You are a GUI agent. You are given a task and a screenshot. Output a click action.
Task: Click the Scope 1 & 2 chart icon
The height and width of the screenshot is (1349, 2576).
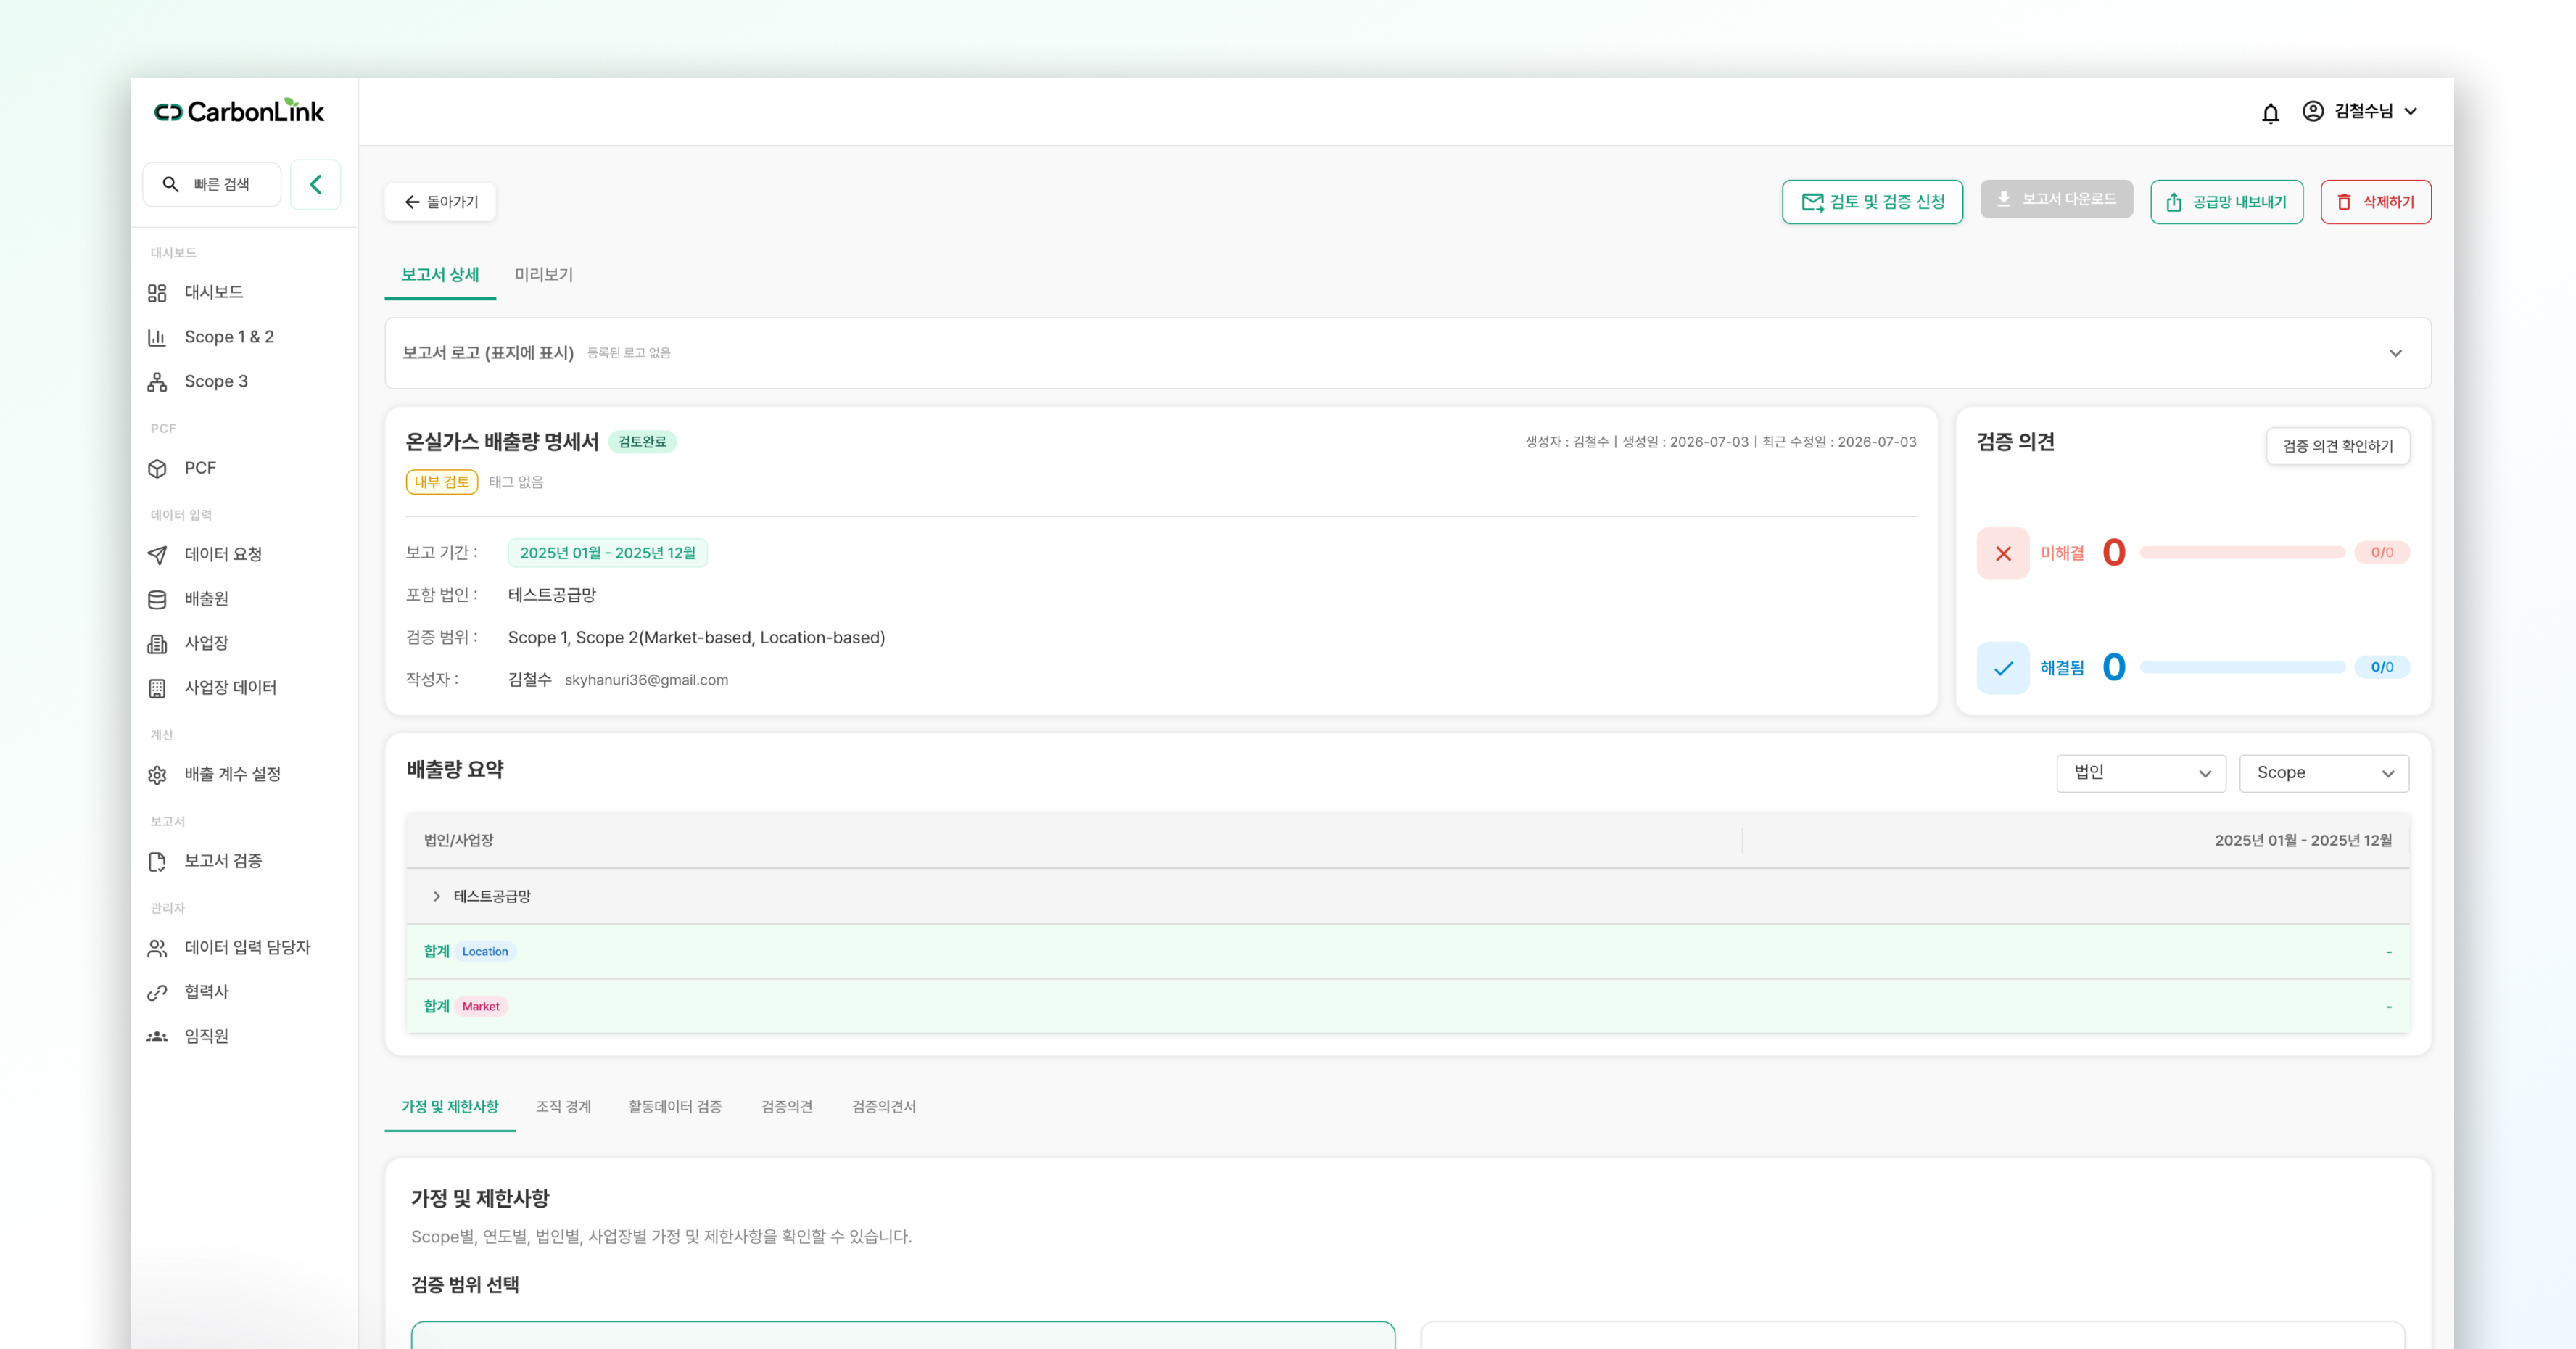coord(157,337)
